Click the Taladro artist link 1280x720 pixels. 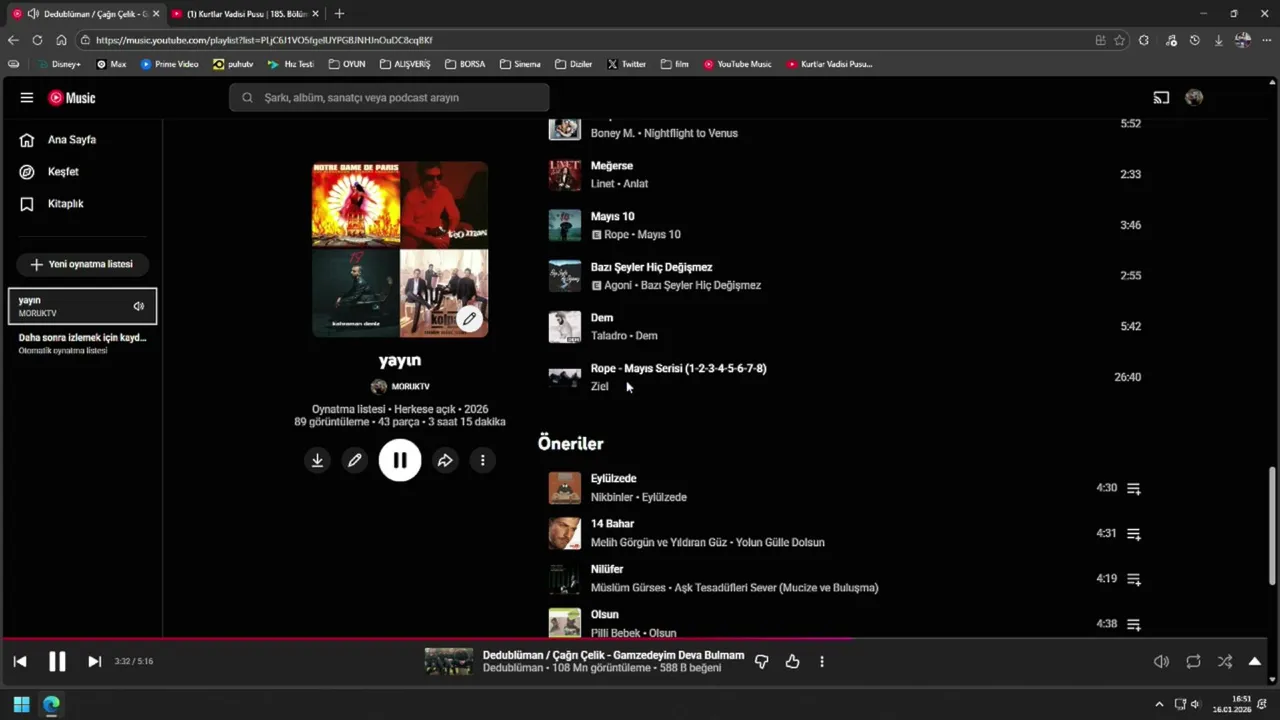click(609, 336)
